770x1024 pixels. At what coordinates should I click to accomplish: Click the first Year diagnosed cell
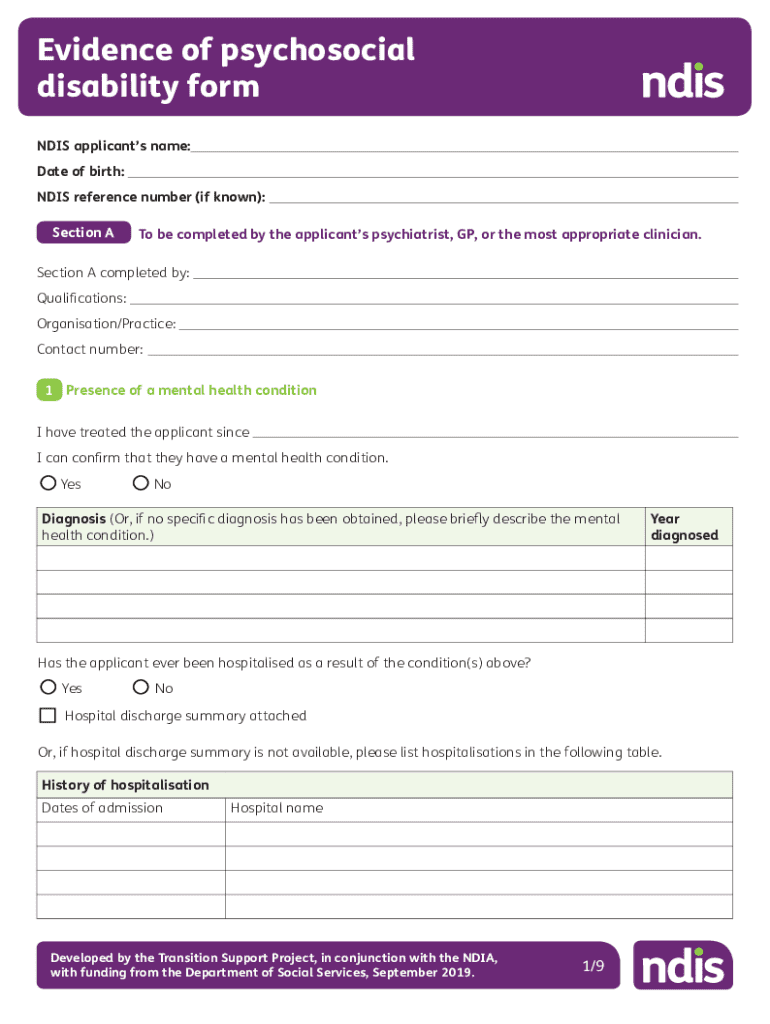[688, 558]
